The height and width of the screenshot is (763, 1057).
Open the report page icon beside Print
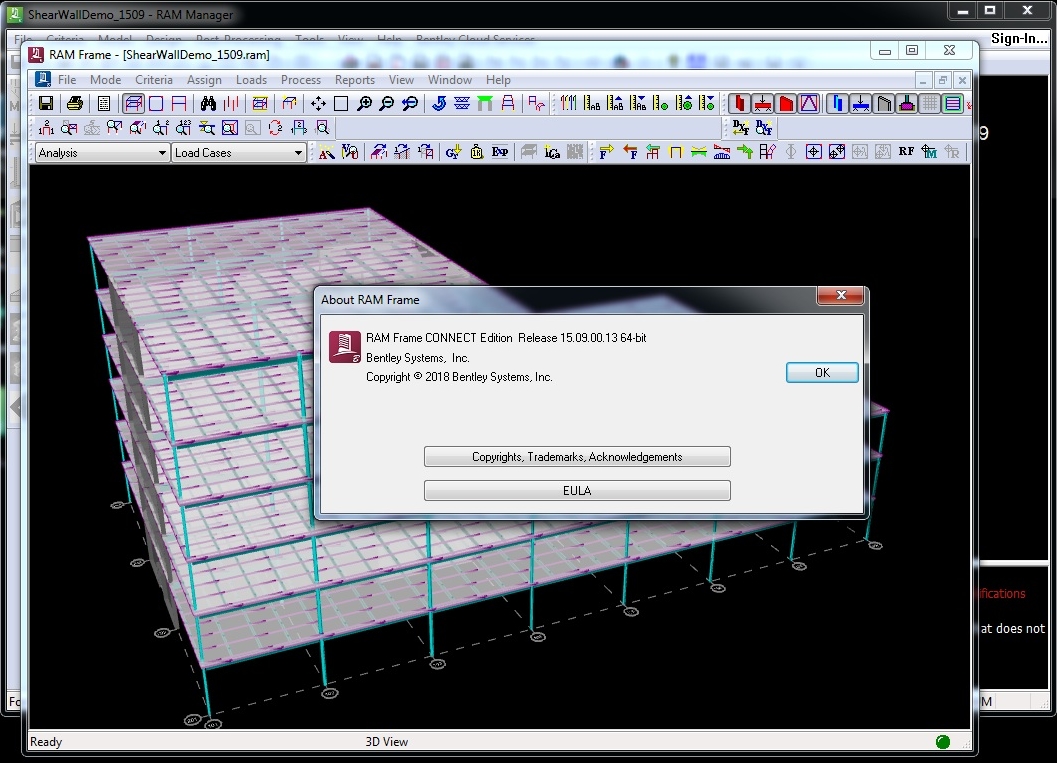[104, 103]
